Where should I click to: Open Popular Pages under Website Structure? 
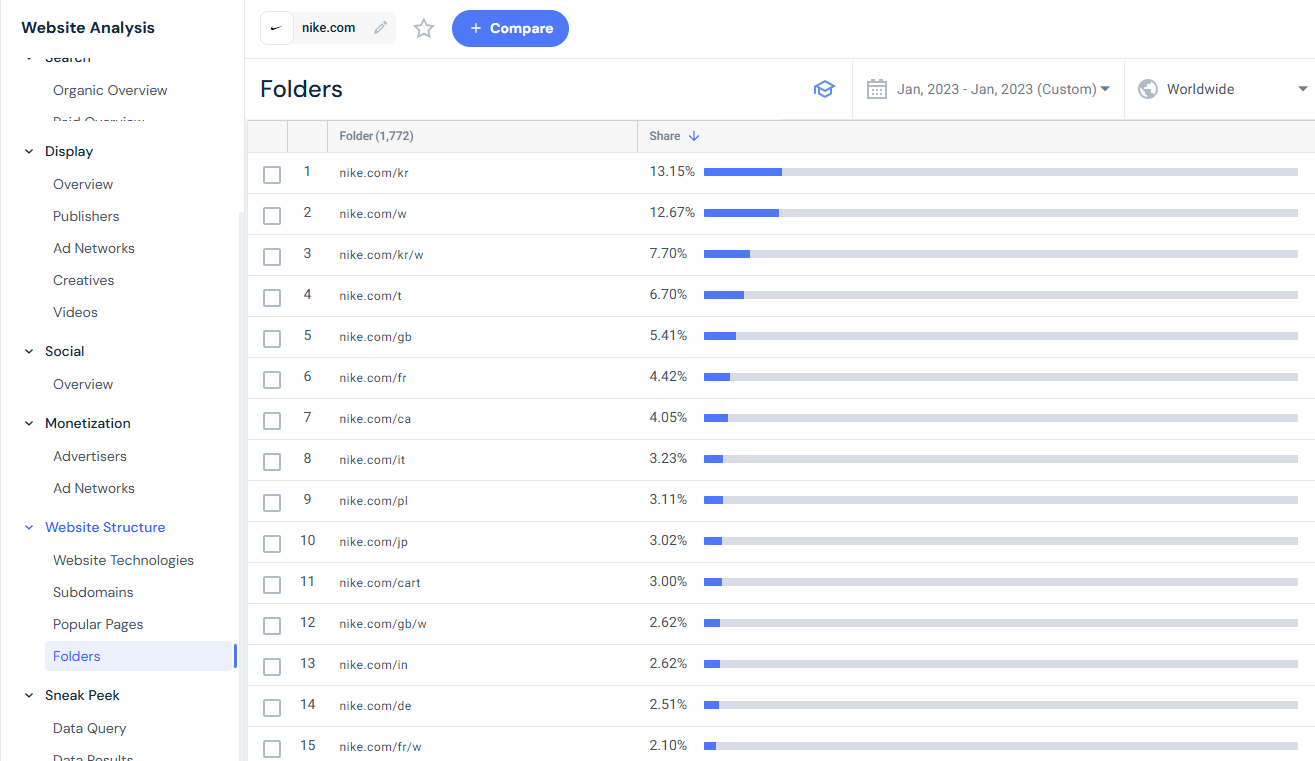pyautogui.click(x=98, y=624)
